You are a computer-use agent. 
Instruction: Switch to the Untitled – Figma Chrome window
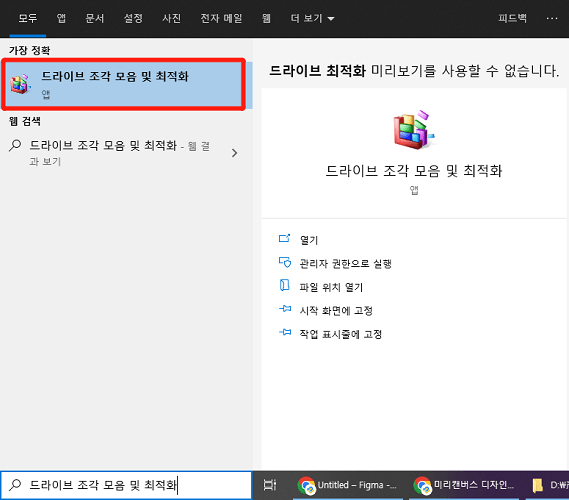pyautogui.click(x=348, y=485)
